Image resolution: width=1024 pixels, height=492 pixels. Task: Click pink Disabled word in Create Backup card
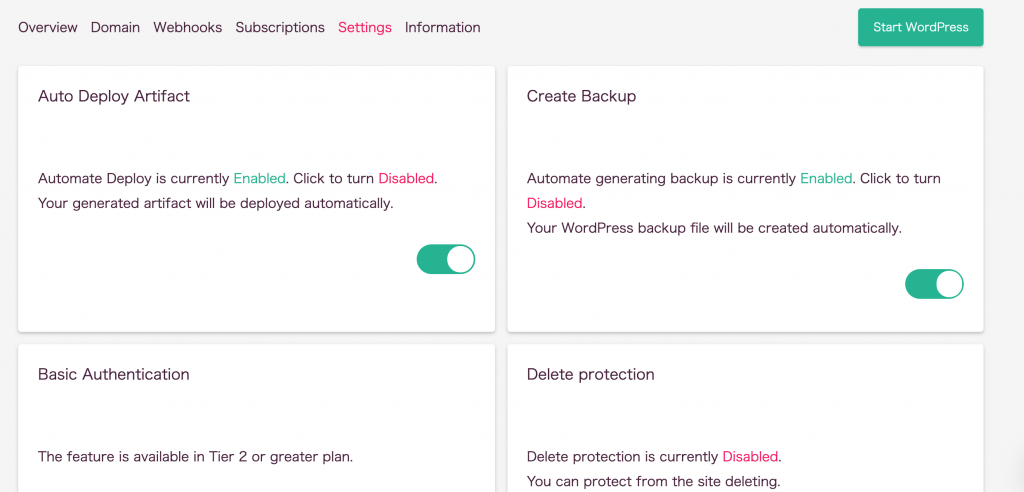click(554, 203)
